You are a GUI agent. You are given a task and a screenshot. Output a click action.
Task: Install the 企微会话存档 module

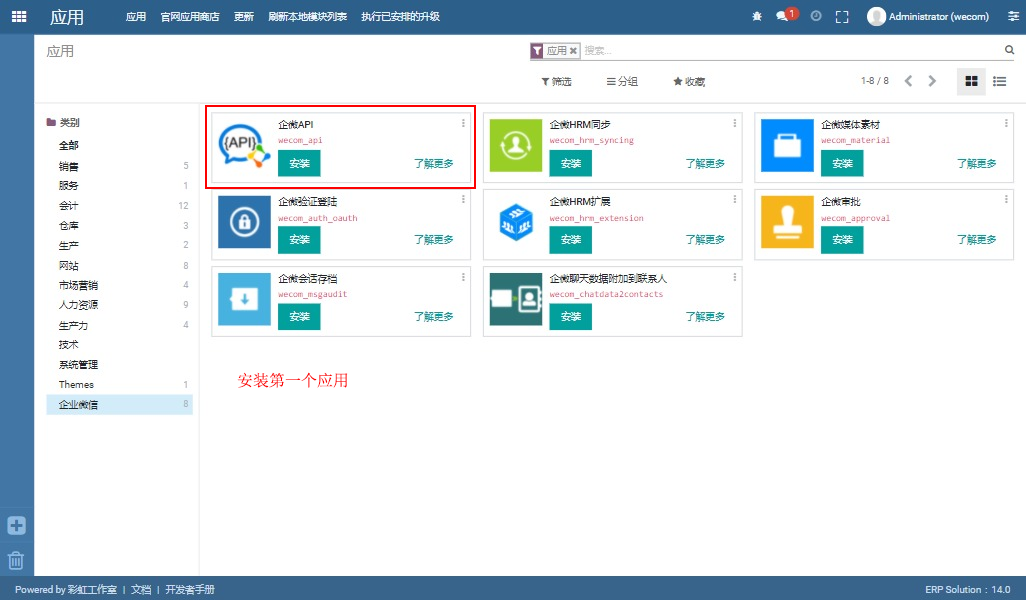point(299,317)
